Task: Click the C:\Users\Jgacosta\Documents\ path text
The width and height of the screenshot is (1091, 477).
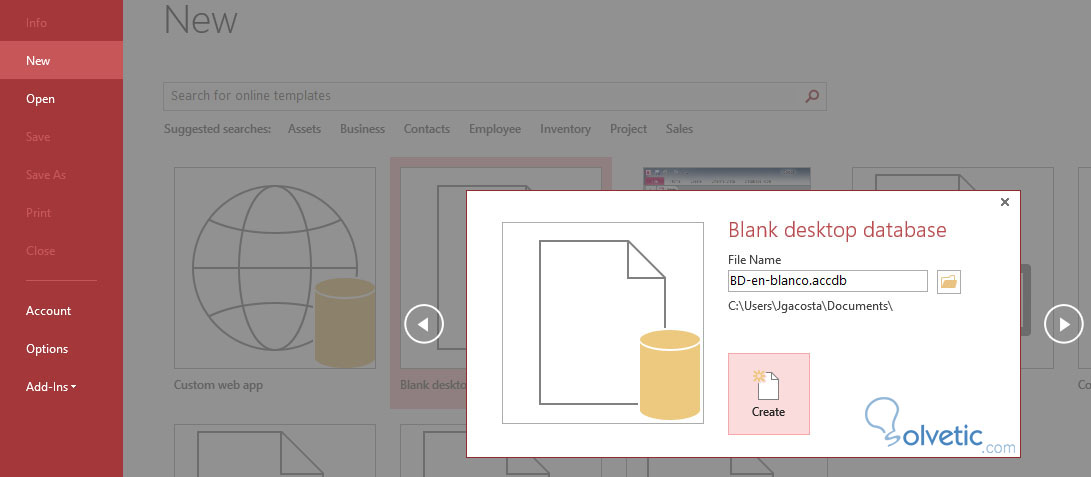Action: pyautogui.click(x=811, y=305)
